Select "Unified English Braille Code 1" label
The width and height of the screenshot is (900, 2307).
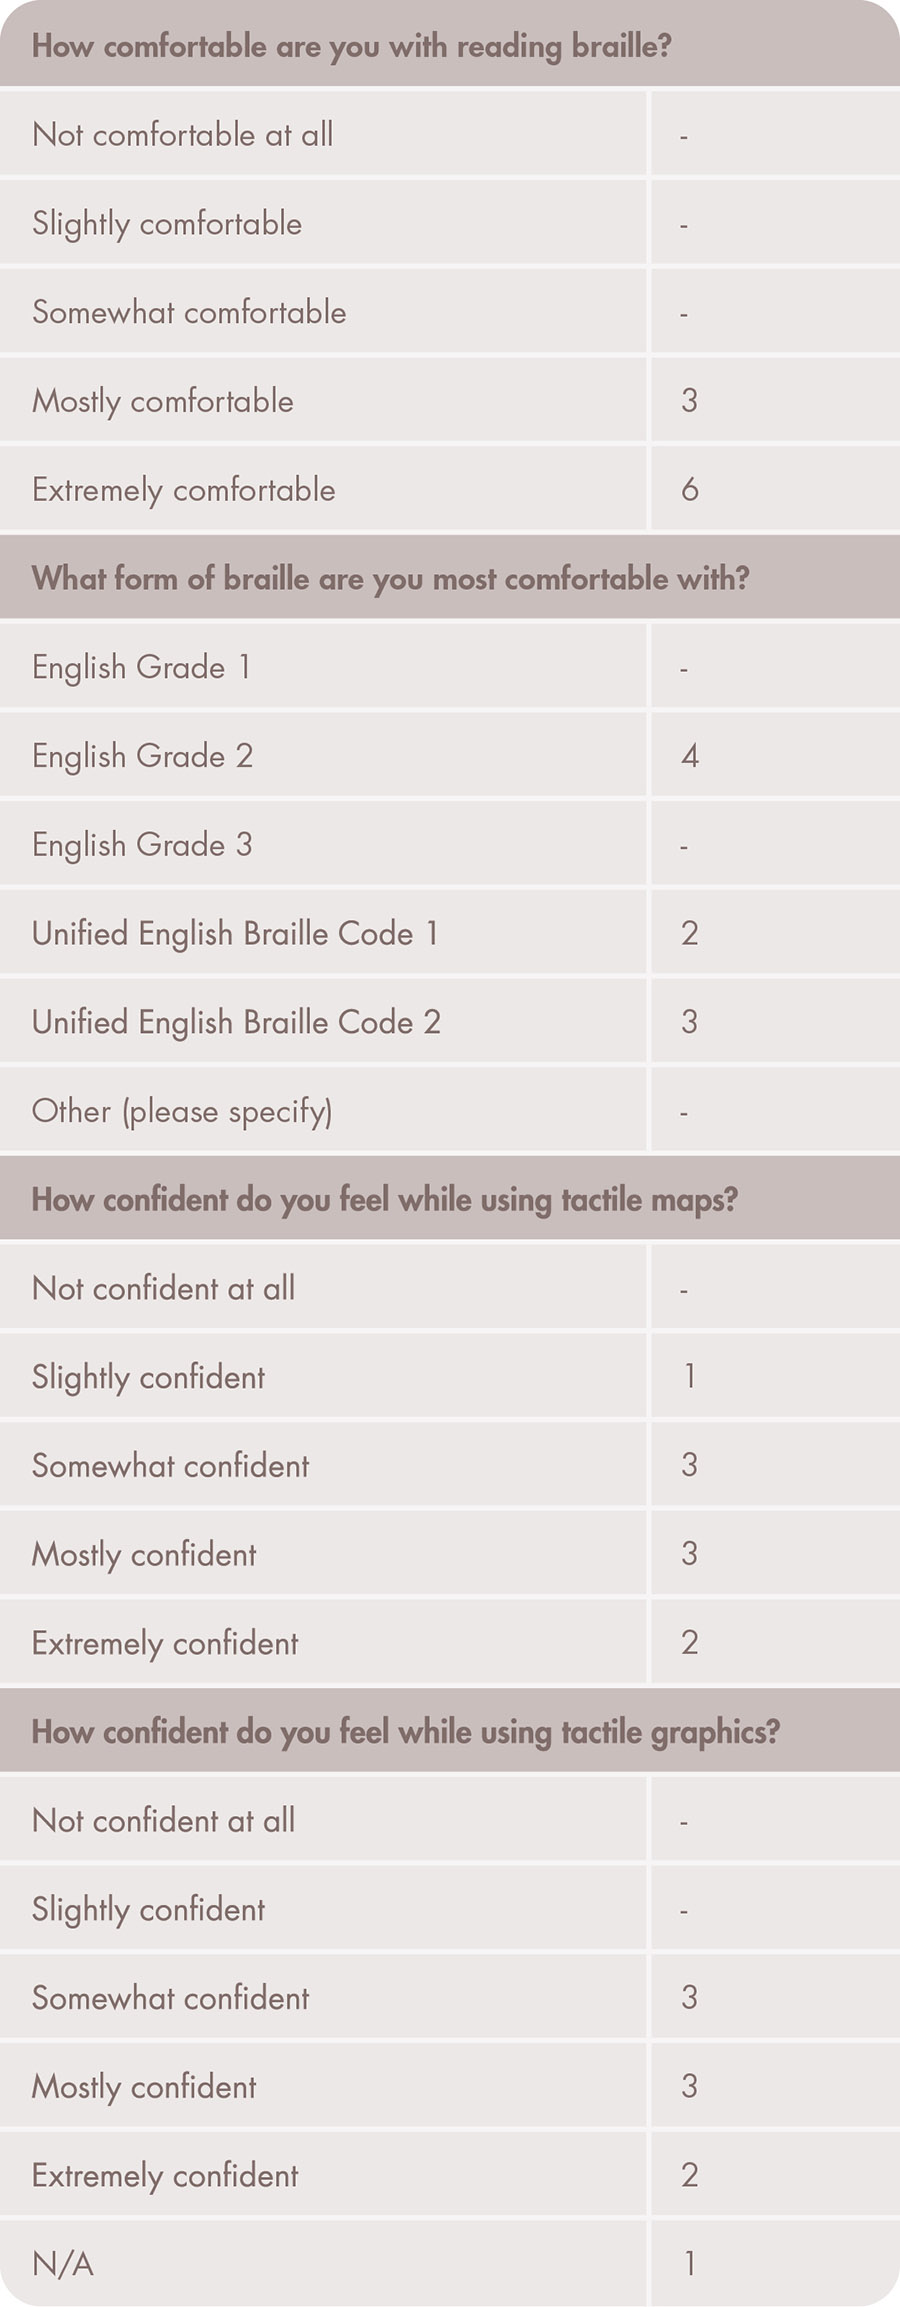point(235,933)
